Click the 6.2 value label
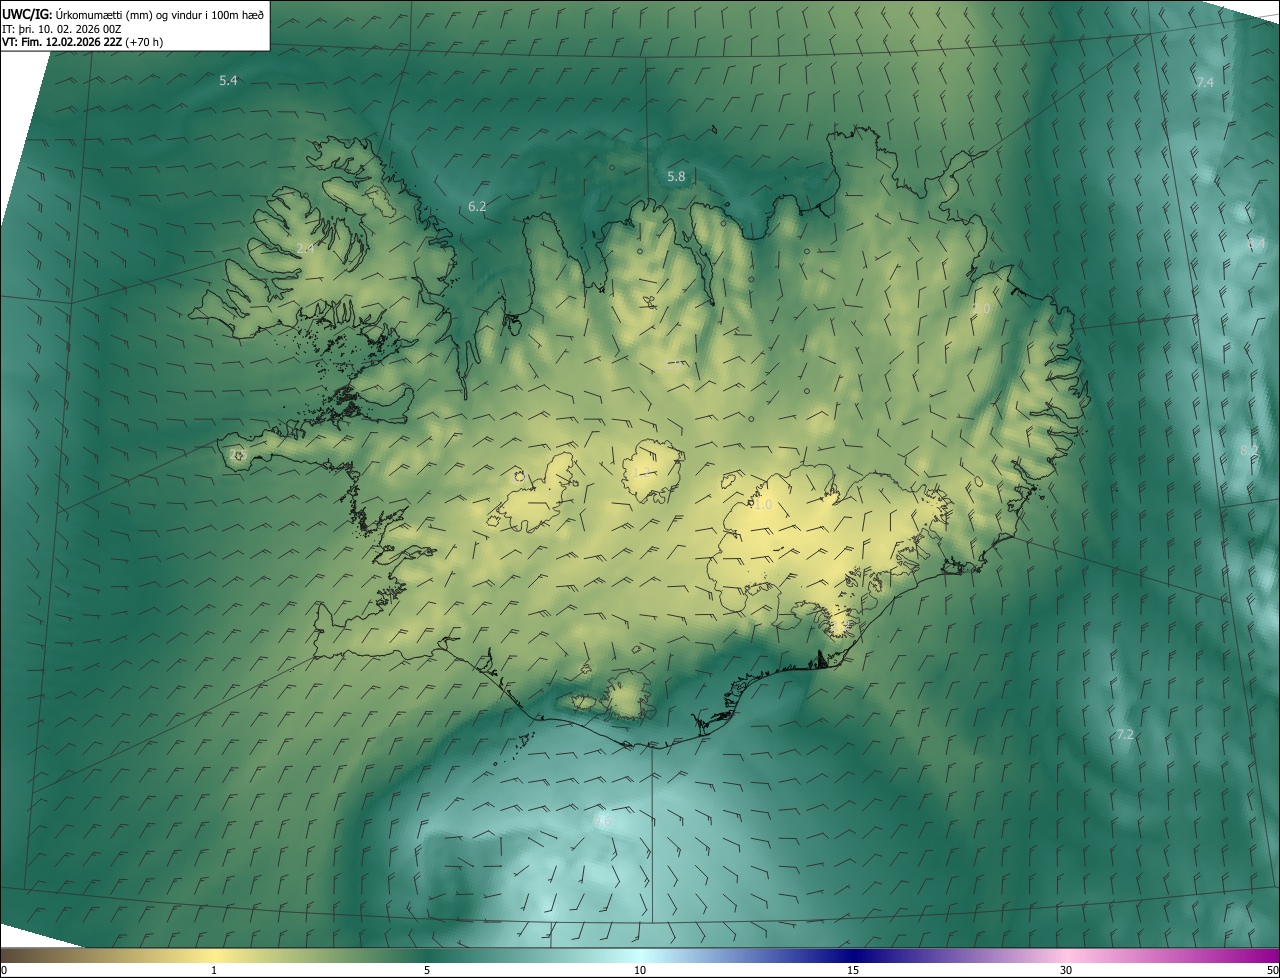The width and height of the screenshot is (1280, 978). tap(477, 206)
